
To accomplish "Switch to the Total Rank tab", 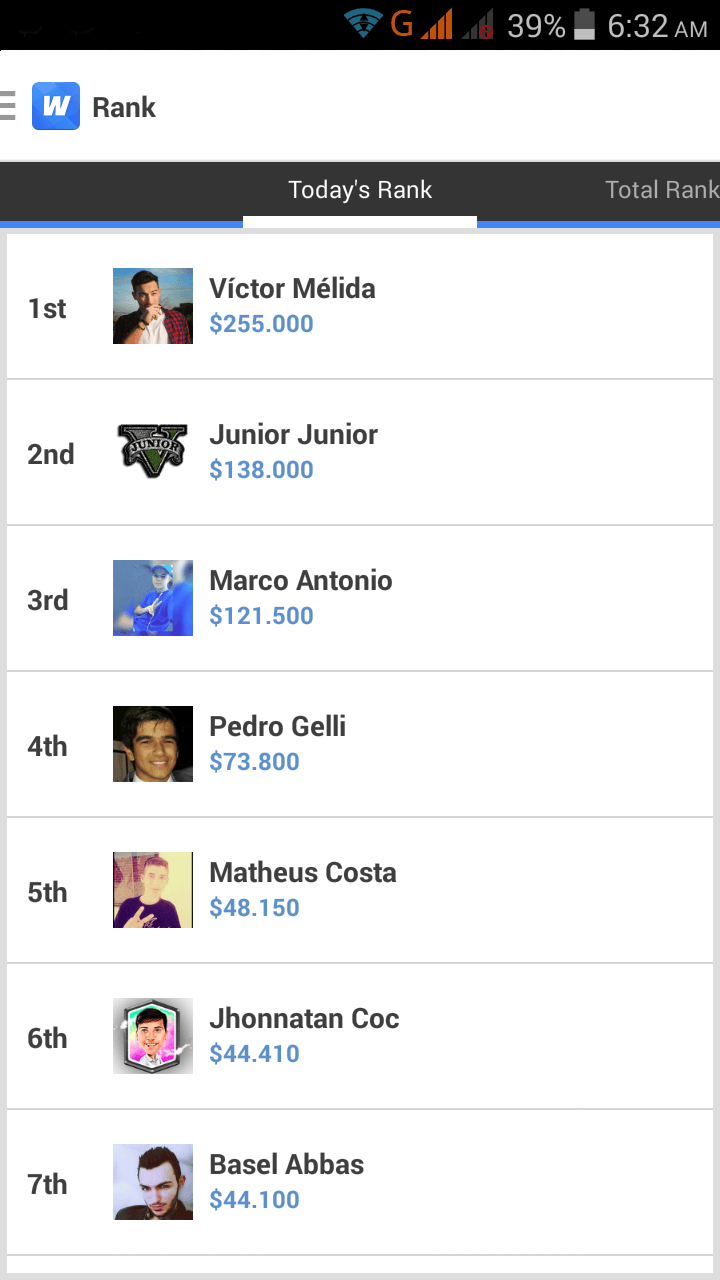I will coord(661,190).
